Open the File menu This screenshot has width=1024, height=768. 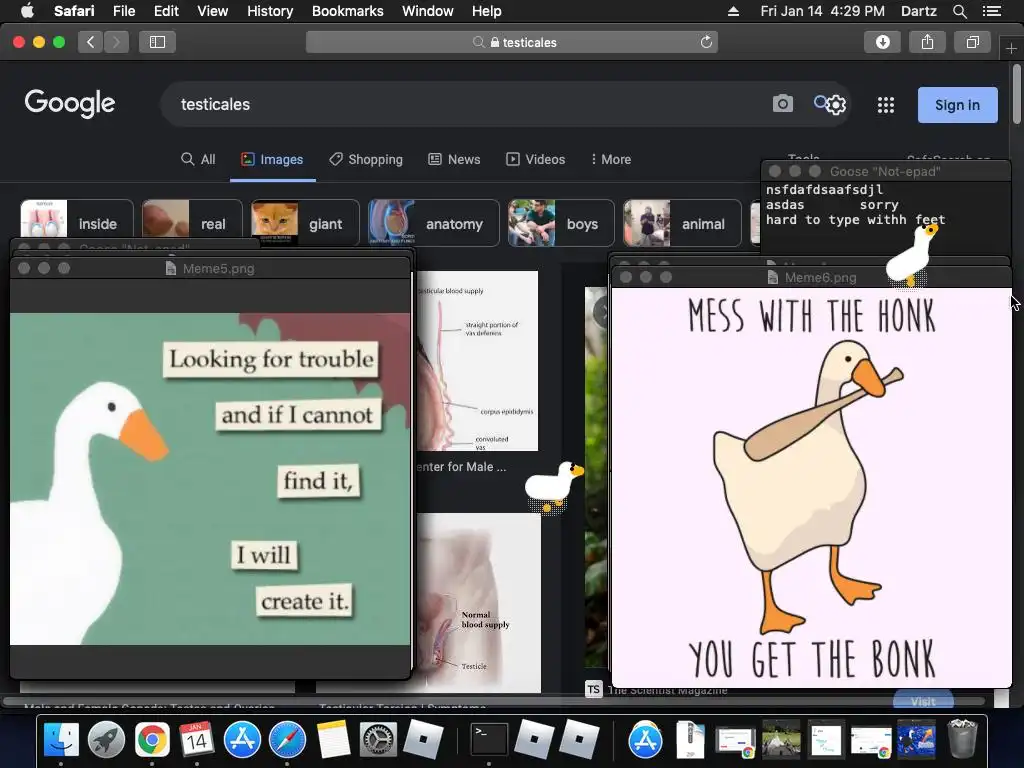(124, 11)
